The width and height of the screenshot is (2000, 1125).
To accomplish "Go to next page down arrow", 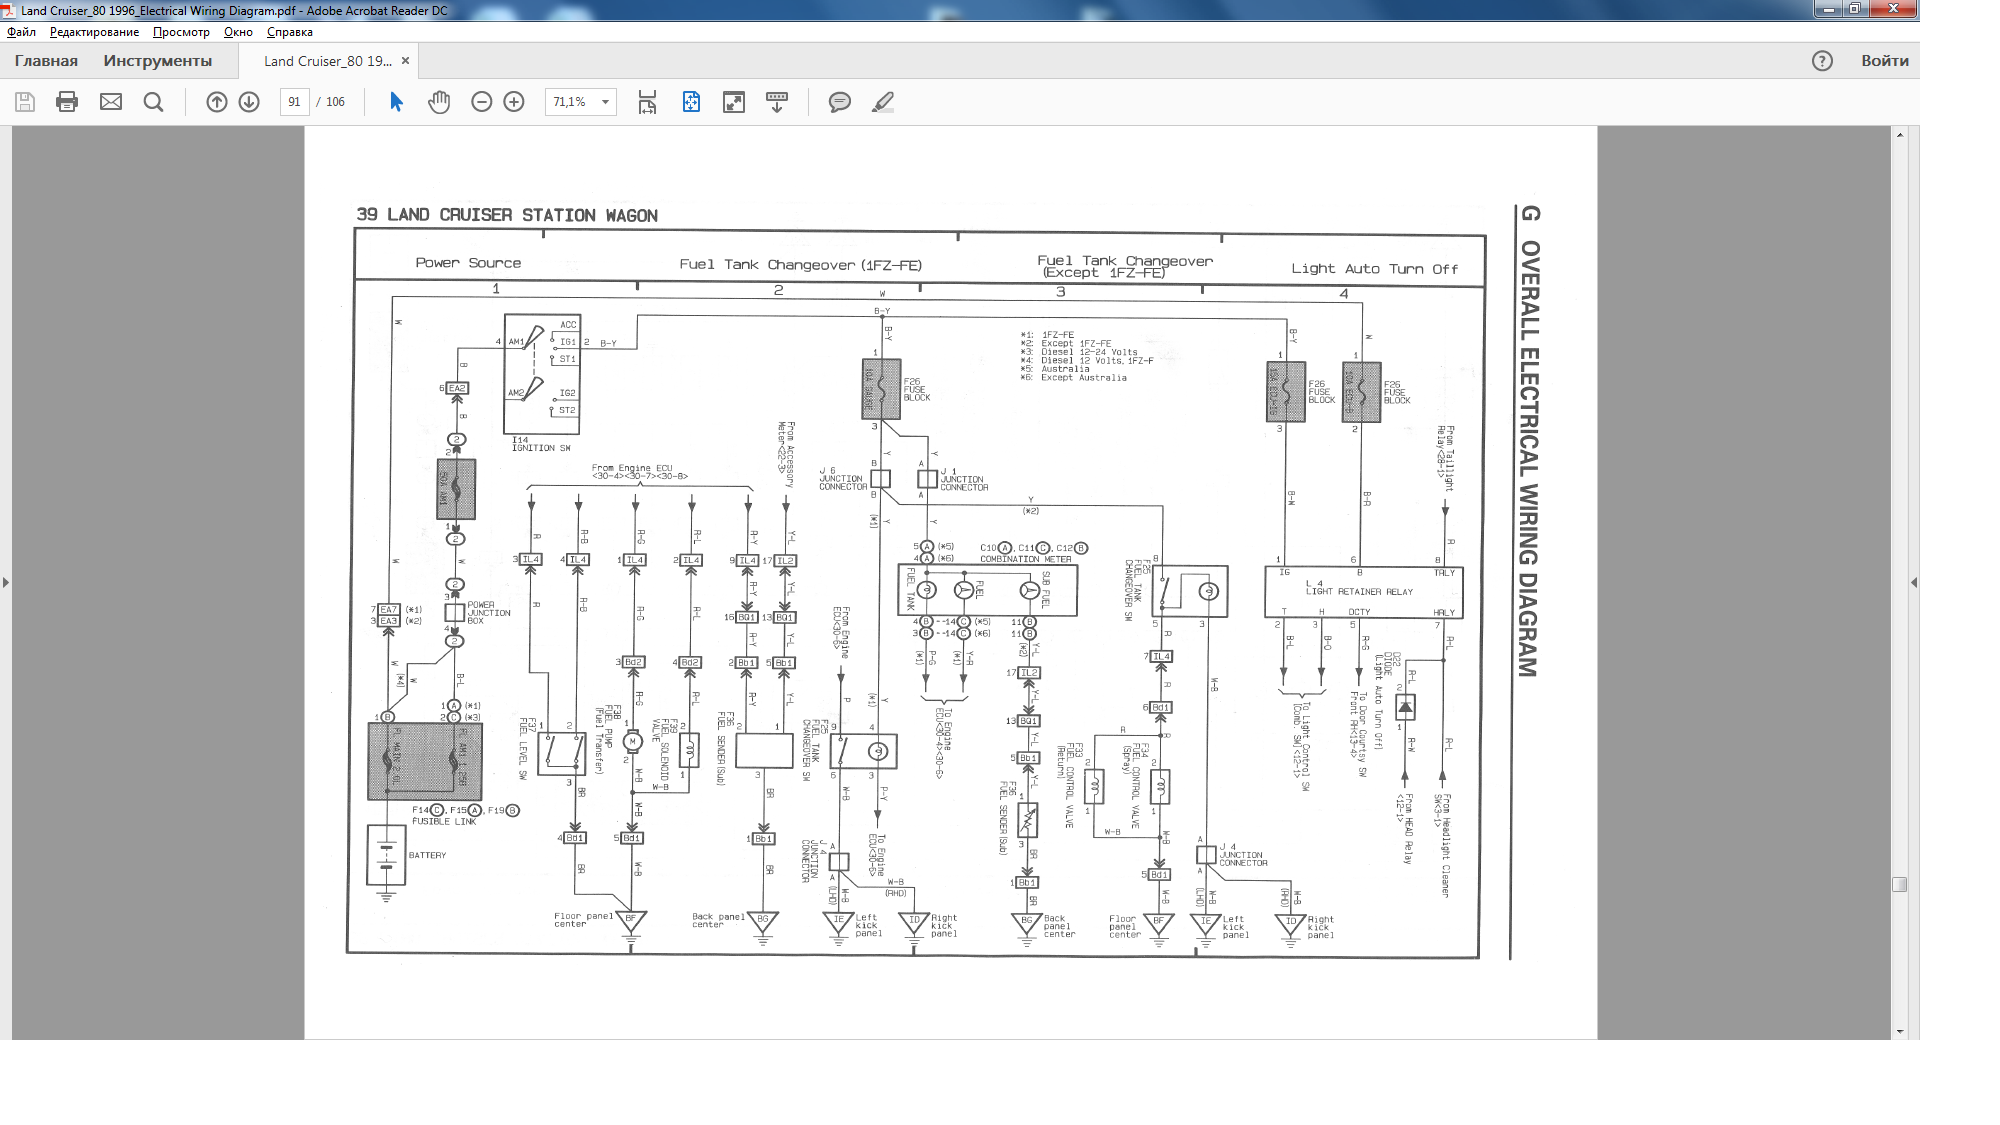I will 250,102.
